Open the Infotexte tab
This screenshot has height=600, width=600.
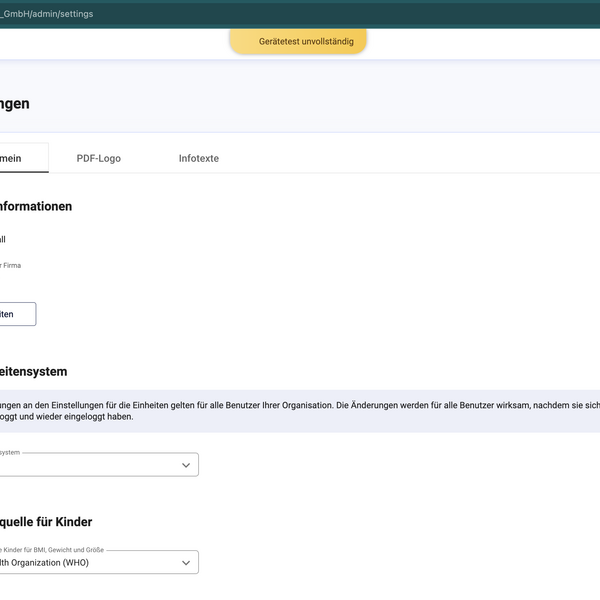[x=199, y=158]
